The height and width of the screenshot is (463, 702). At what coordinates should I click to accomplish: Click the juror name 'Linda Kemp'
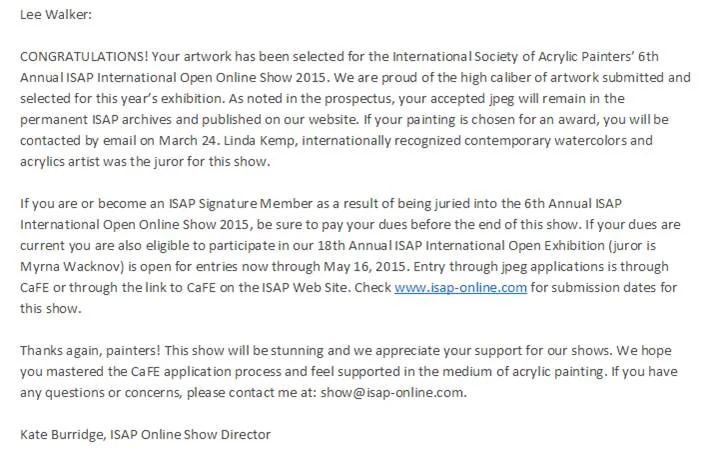pos(259,141)
